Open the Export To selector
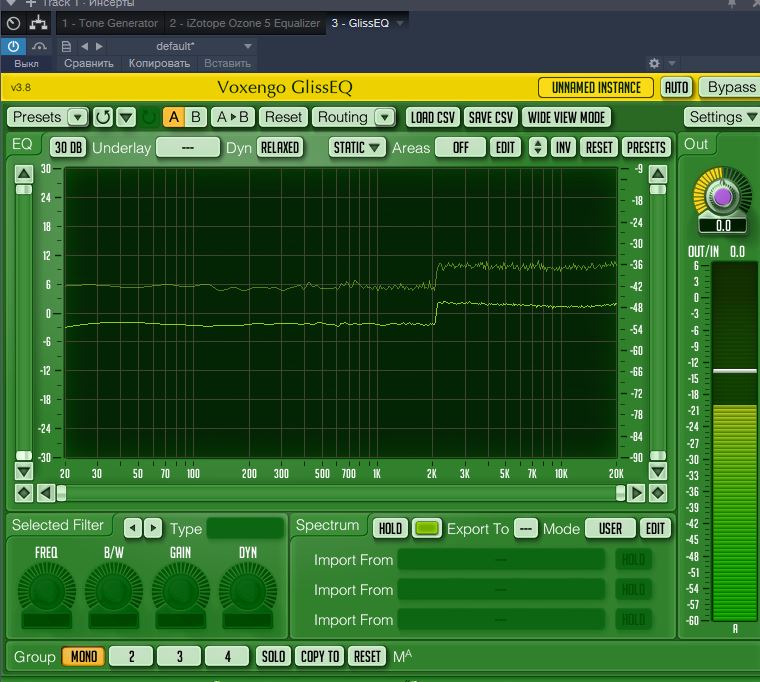 point(526,528)
